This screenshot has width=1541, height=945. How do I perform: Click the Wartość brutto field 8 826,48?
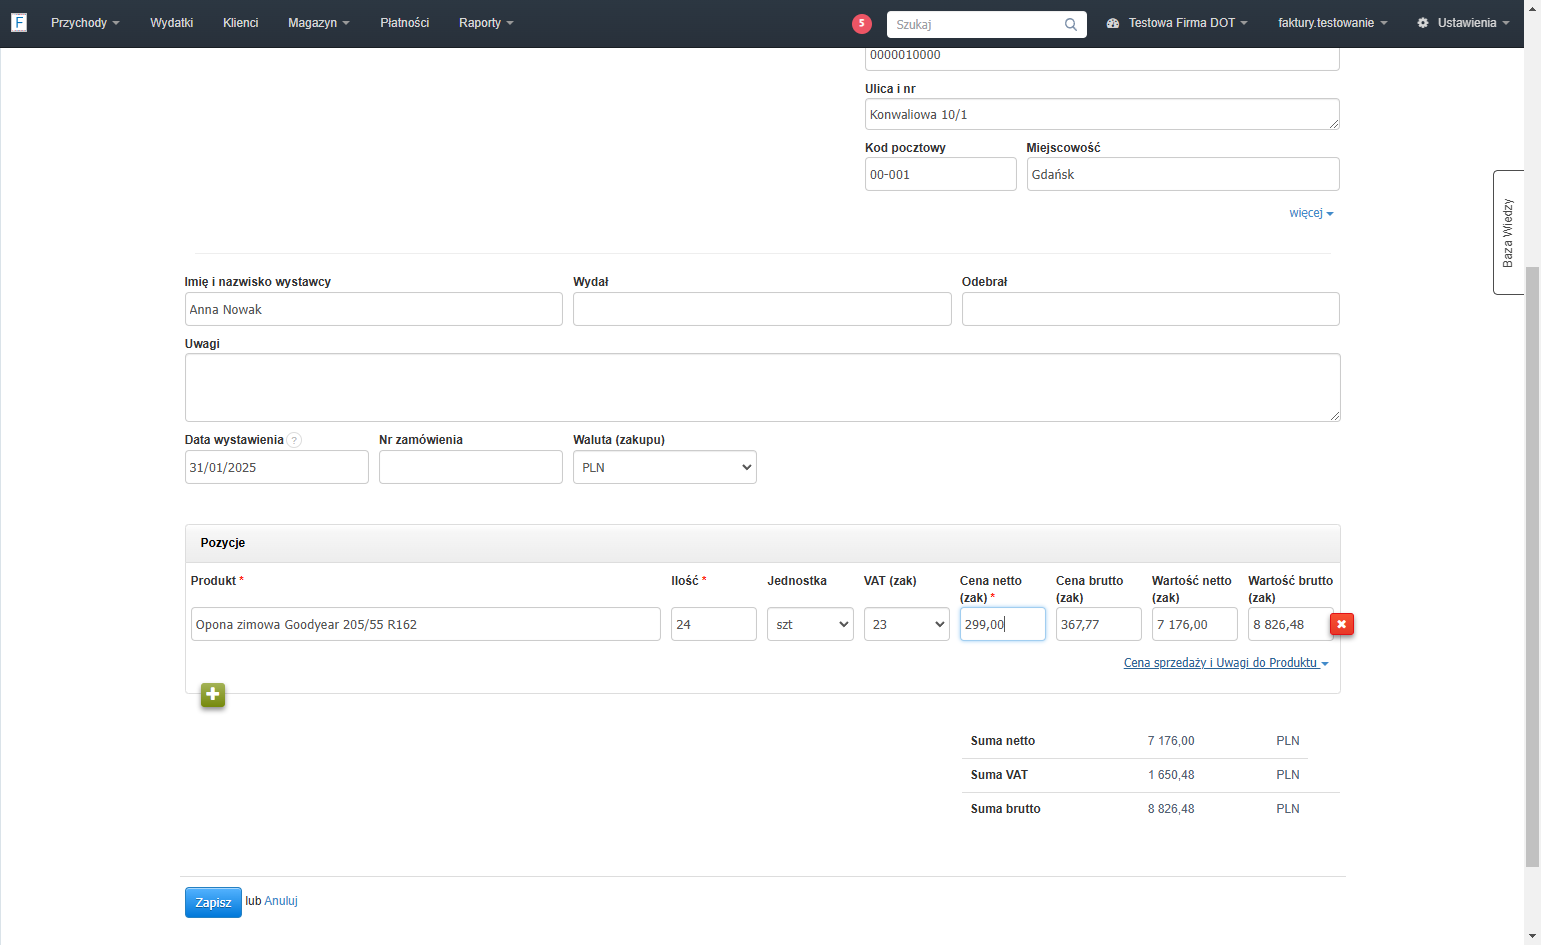click(x=1289, y=624)
